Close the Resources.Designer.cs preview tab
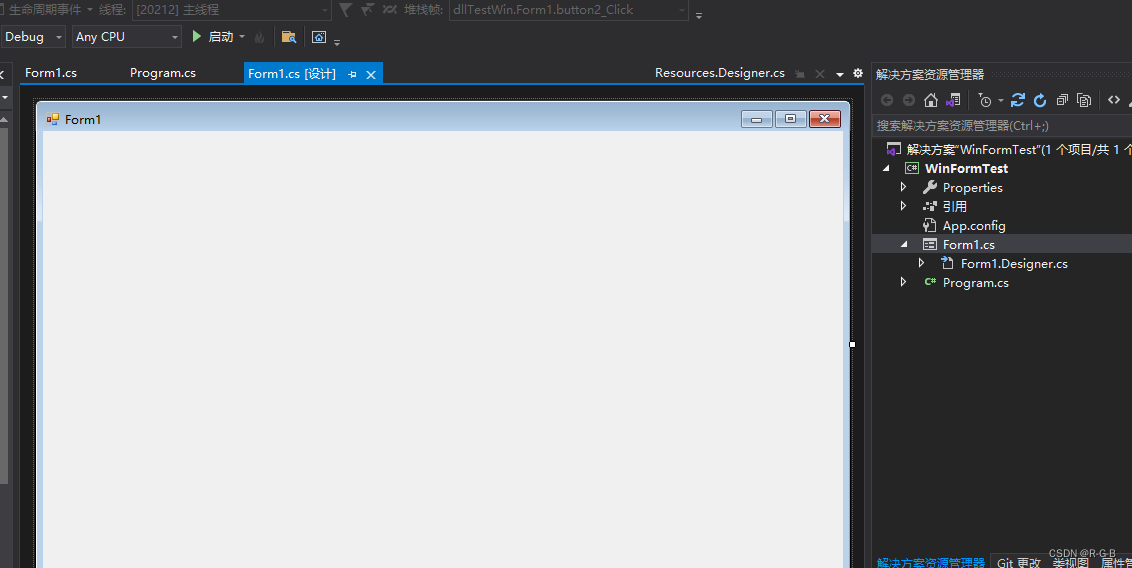The height and width of the screenshot is (568, 1132). tap(819, 74)
